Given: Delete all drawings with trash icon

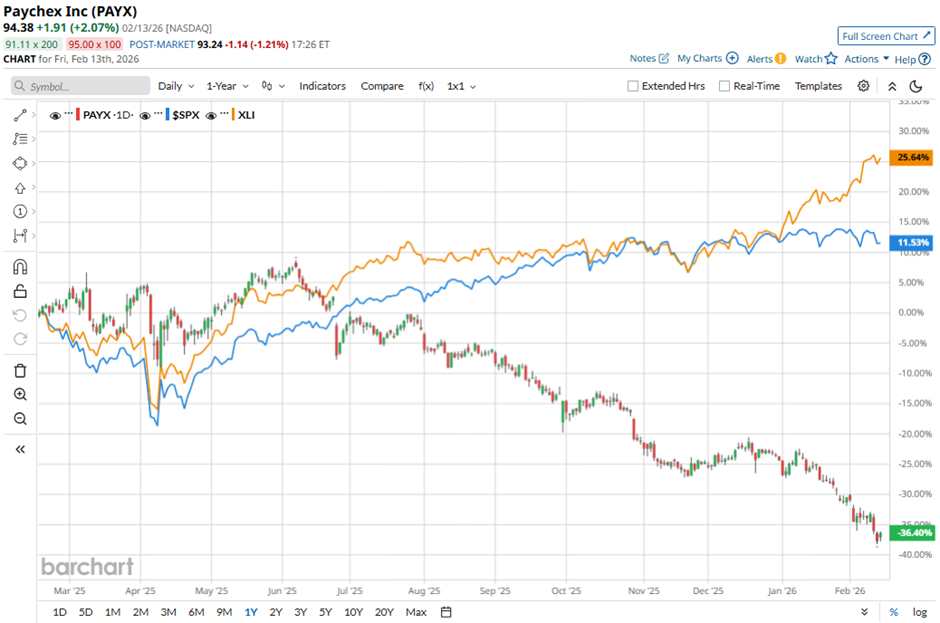Looking at the screenshot, I should pos(18,369).
